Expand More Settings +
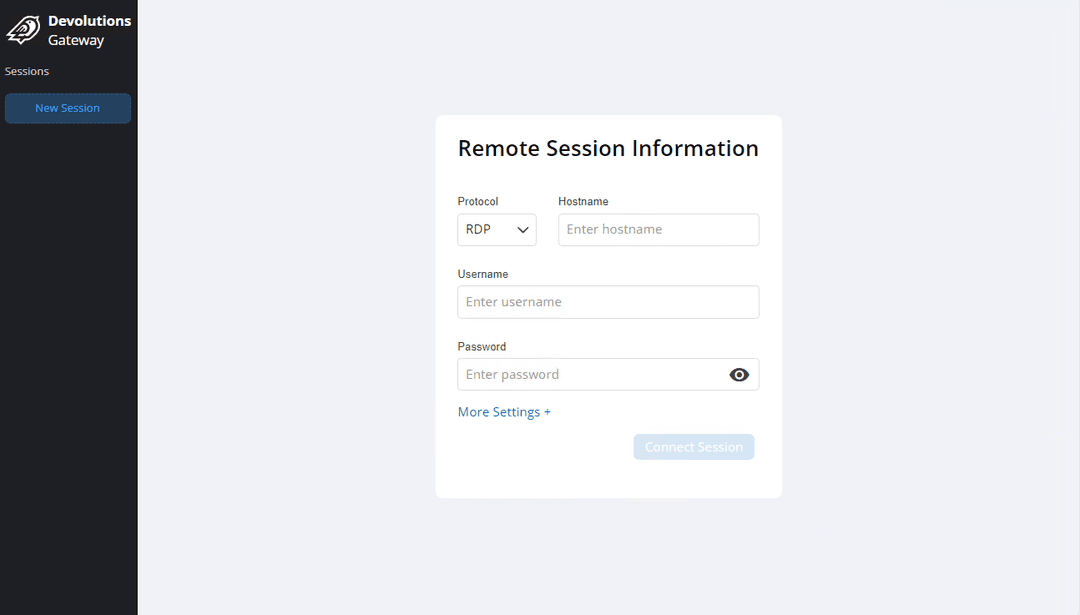 pyautogui.click(x=503, y=412)
